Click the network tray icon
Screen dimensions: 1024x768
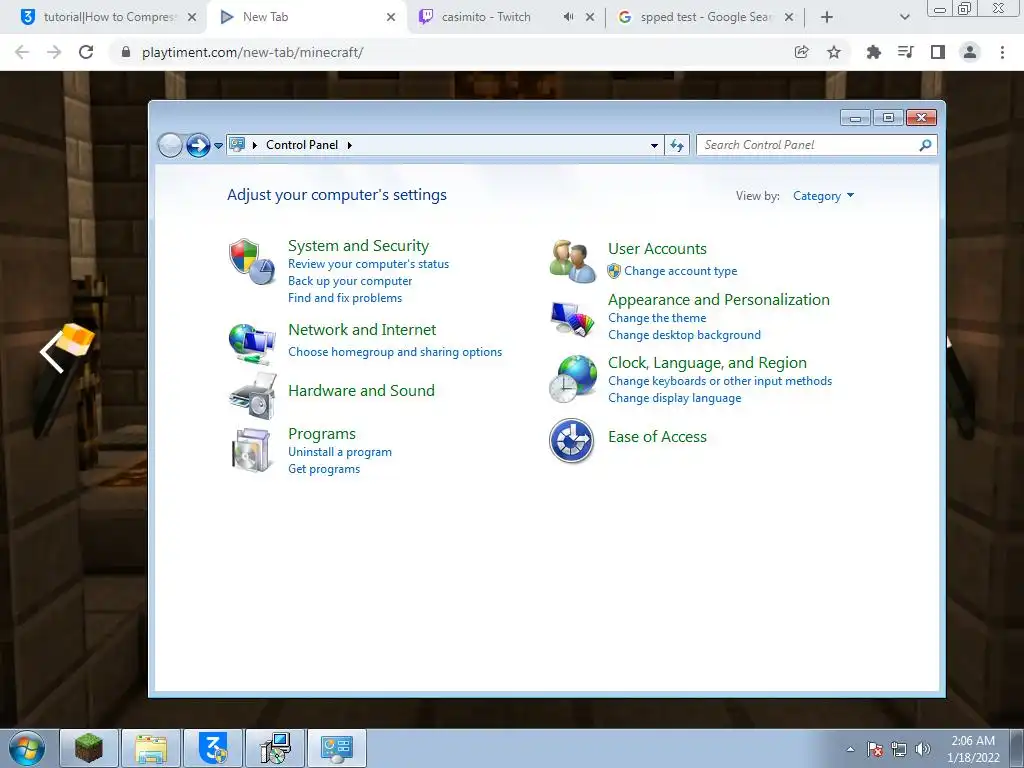899,749
